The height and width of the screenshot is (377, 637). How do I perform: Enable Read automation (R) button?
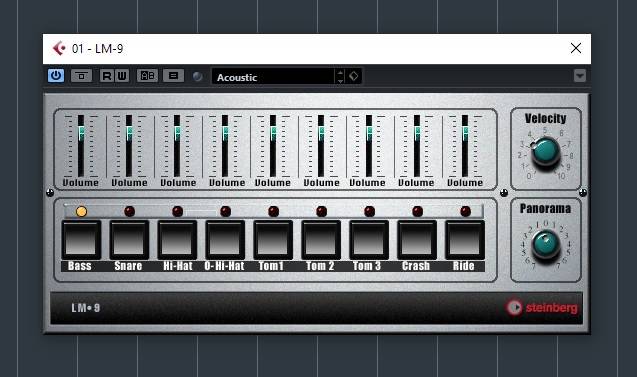[x=107, y=76]
